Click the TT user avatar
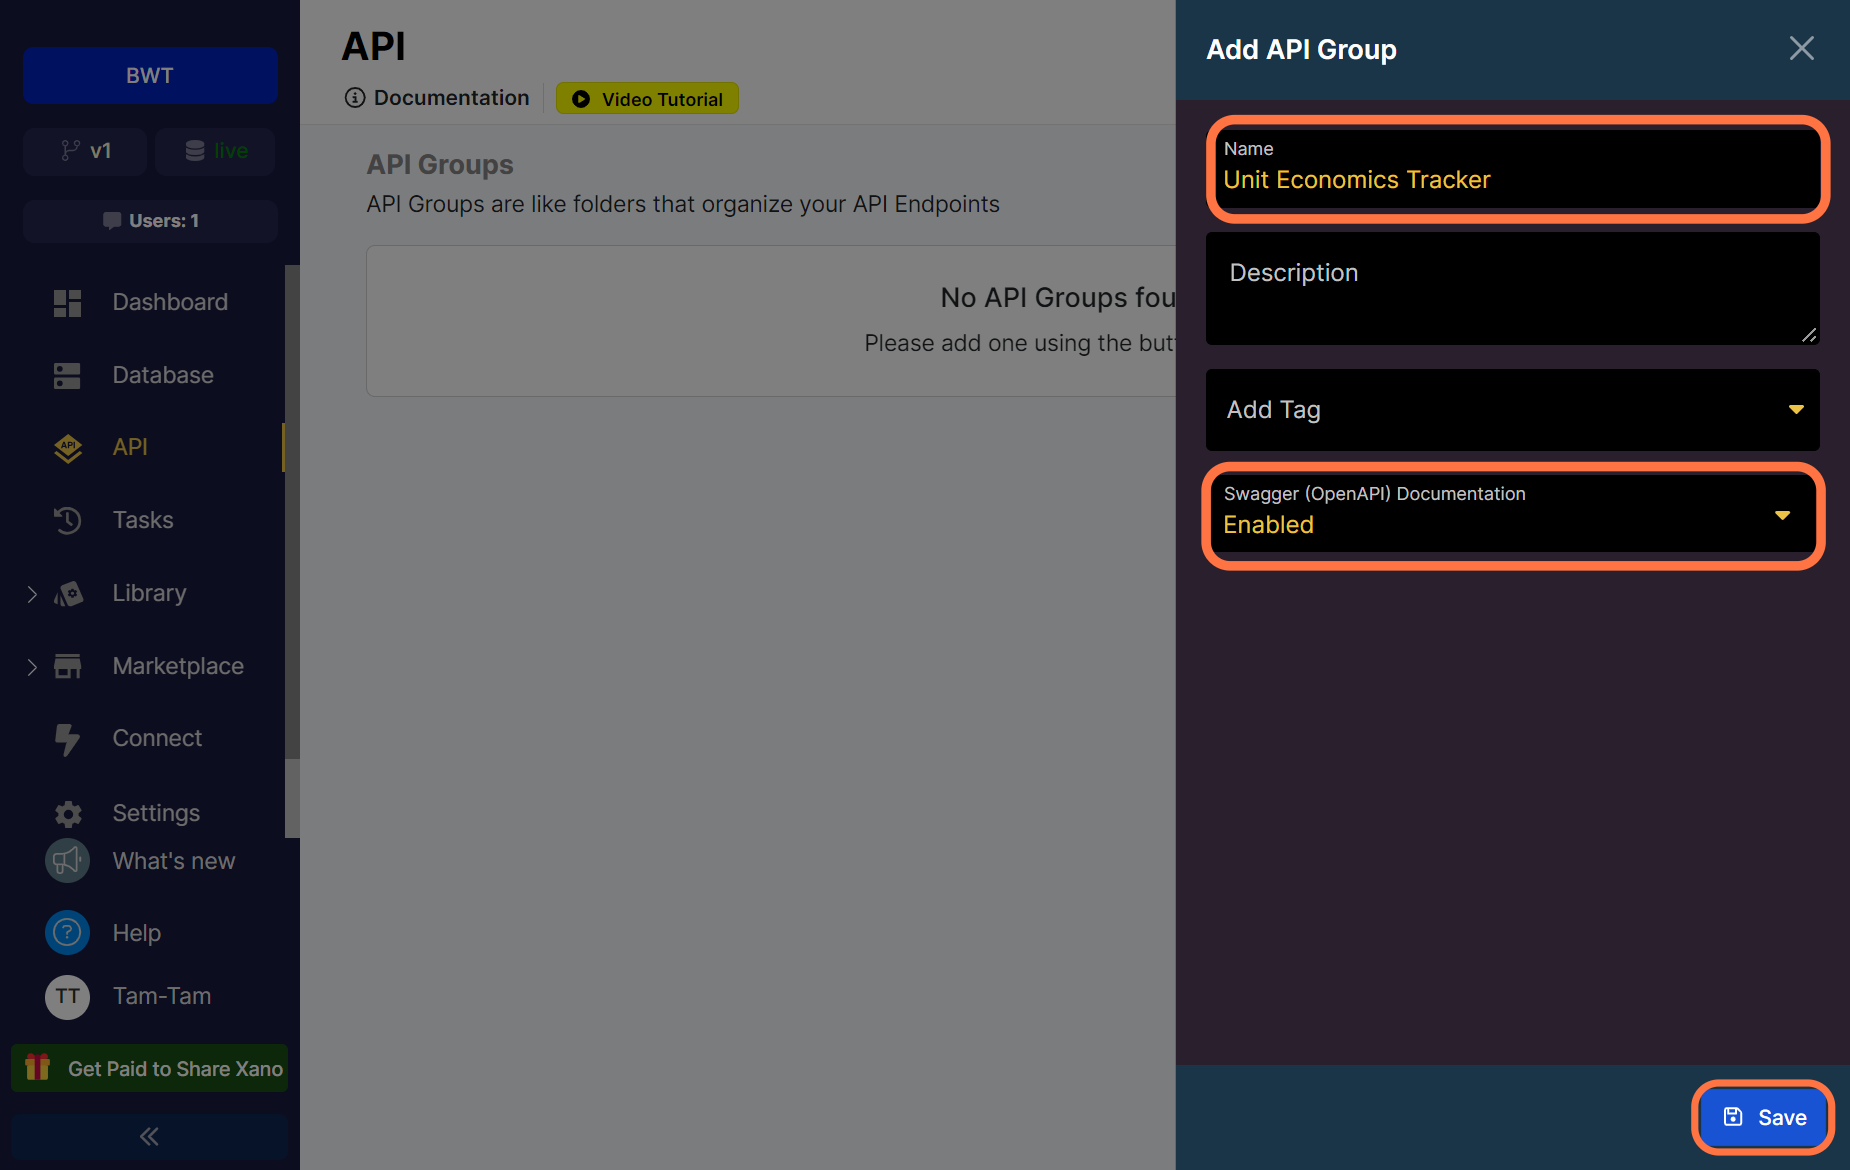The image size is (1850, 1170). [x=67, y=997]
